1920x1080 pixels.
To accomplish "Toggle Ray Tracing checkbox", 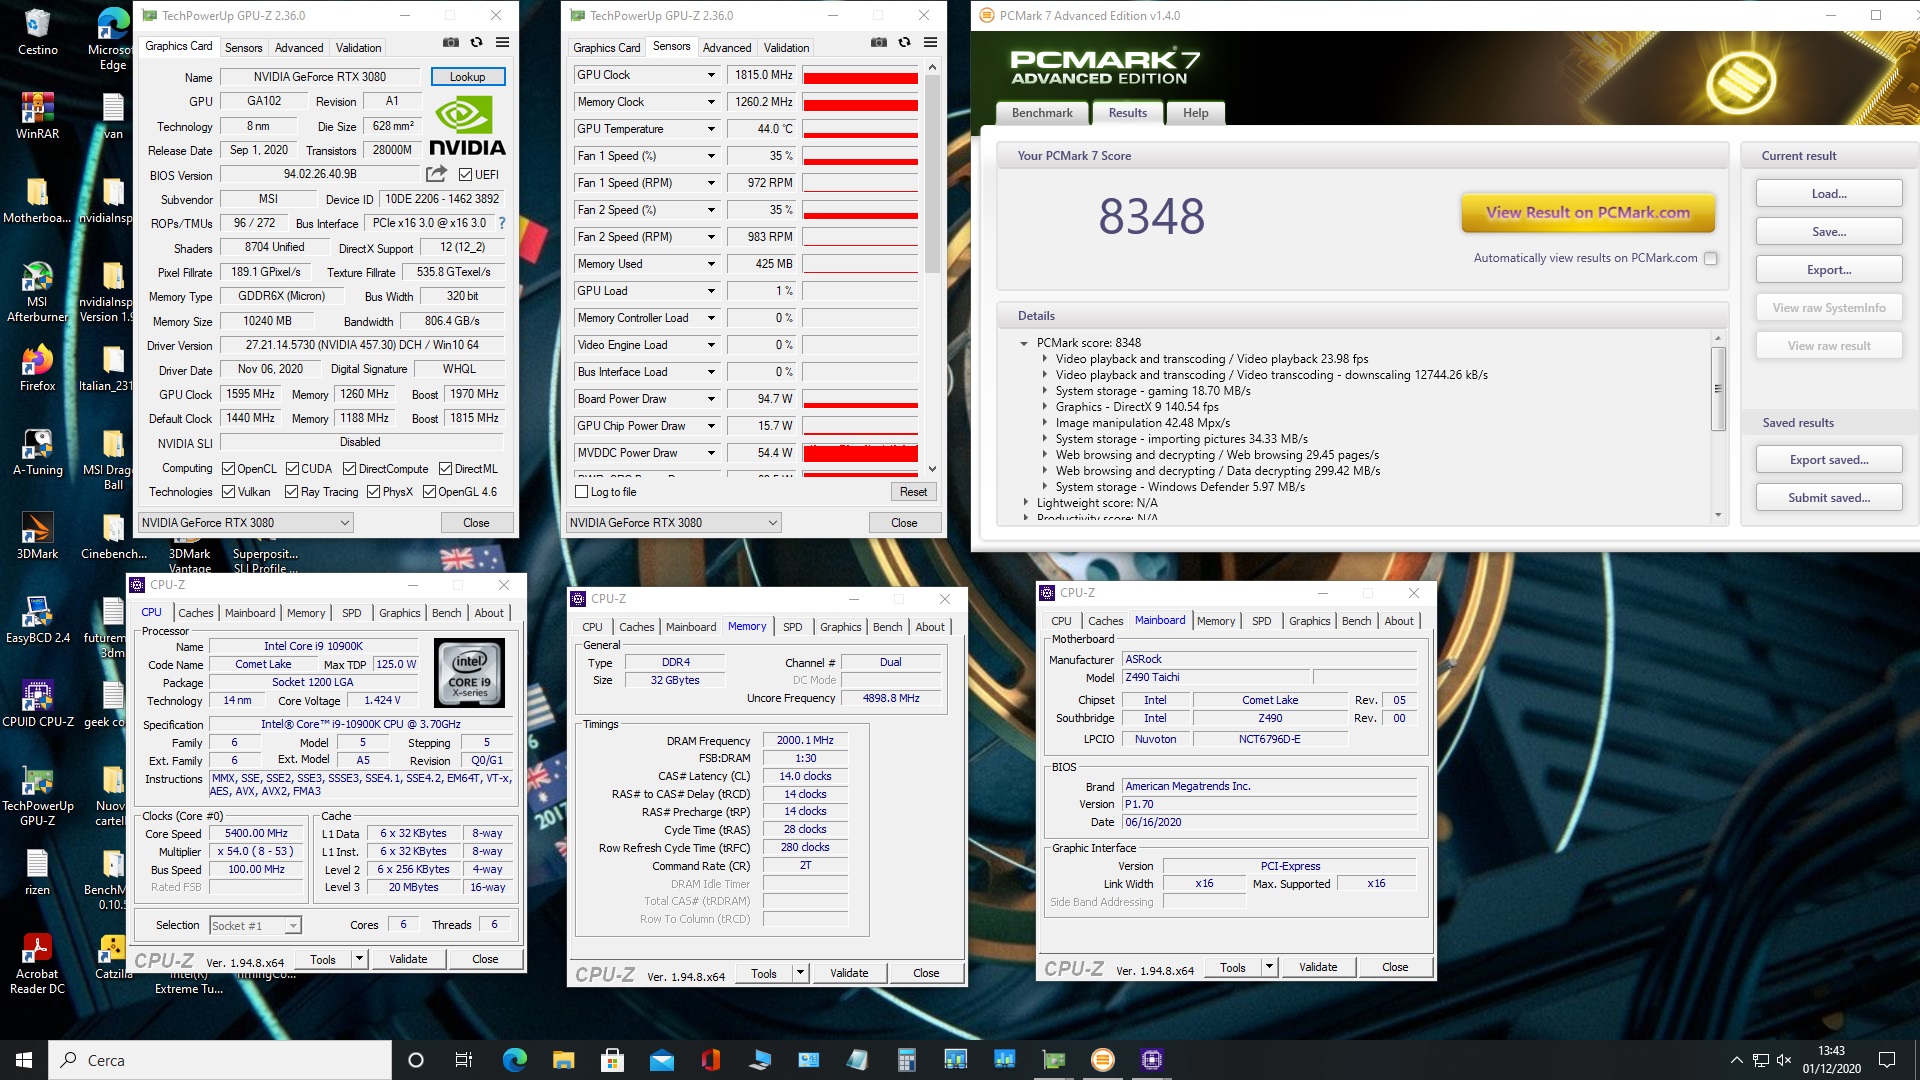I will point(291,491).
